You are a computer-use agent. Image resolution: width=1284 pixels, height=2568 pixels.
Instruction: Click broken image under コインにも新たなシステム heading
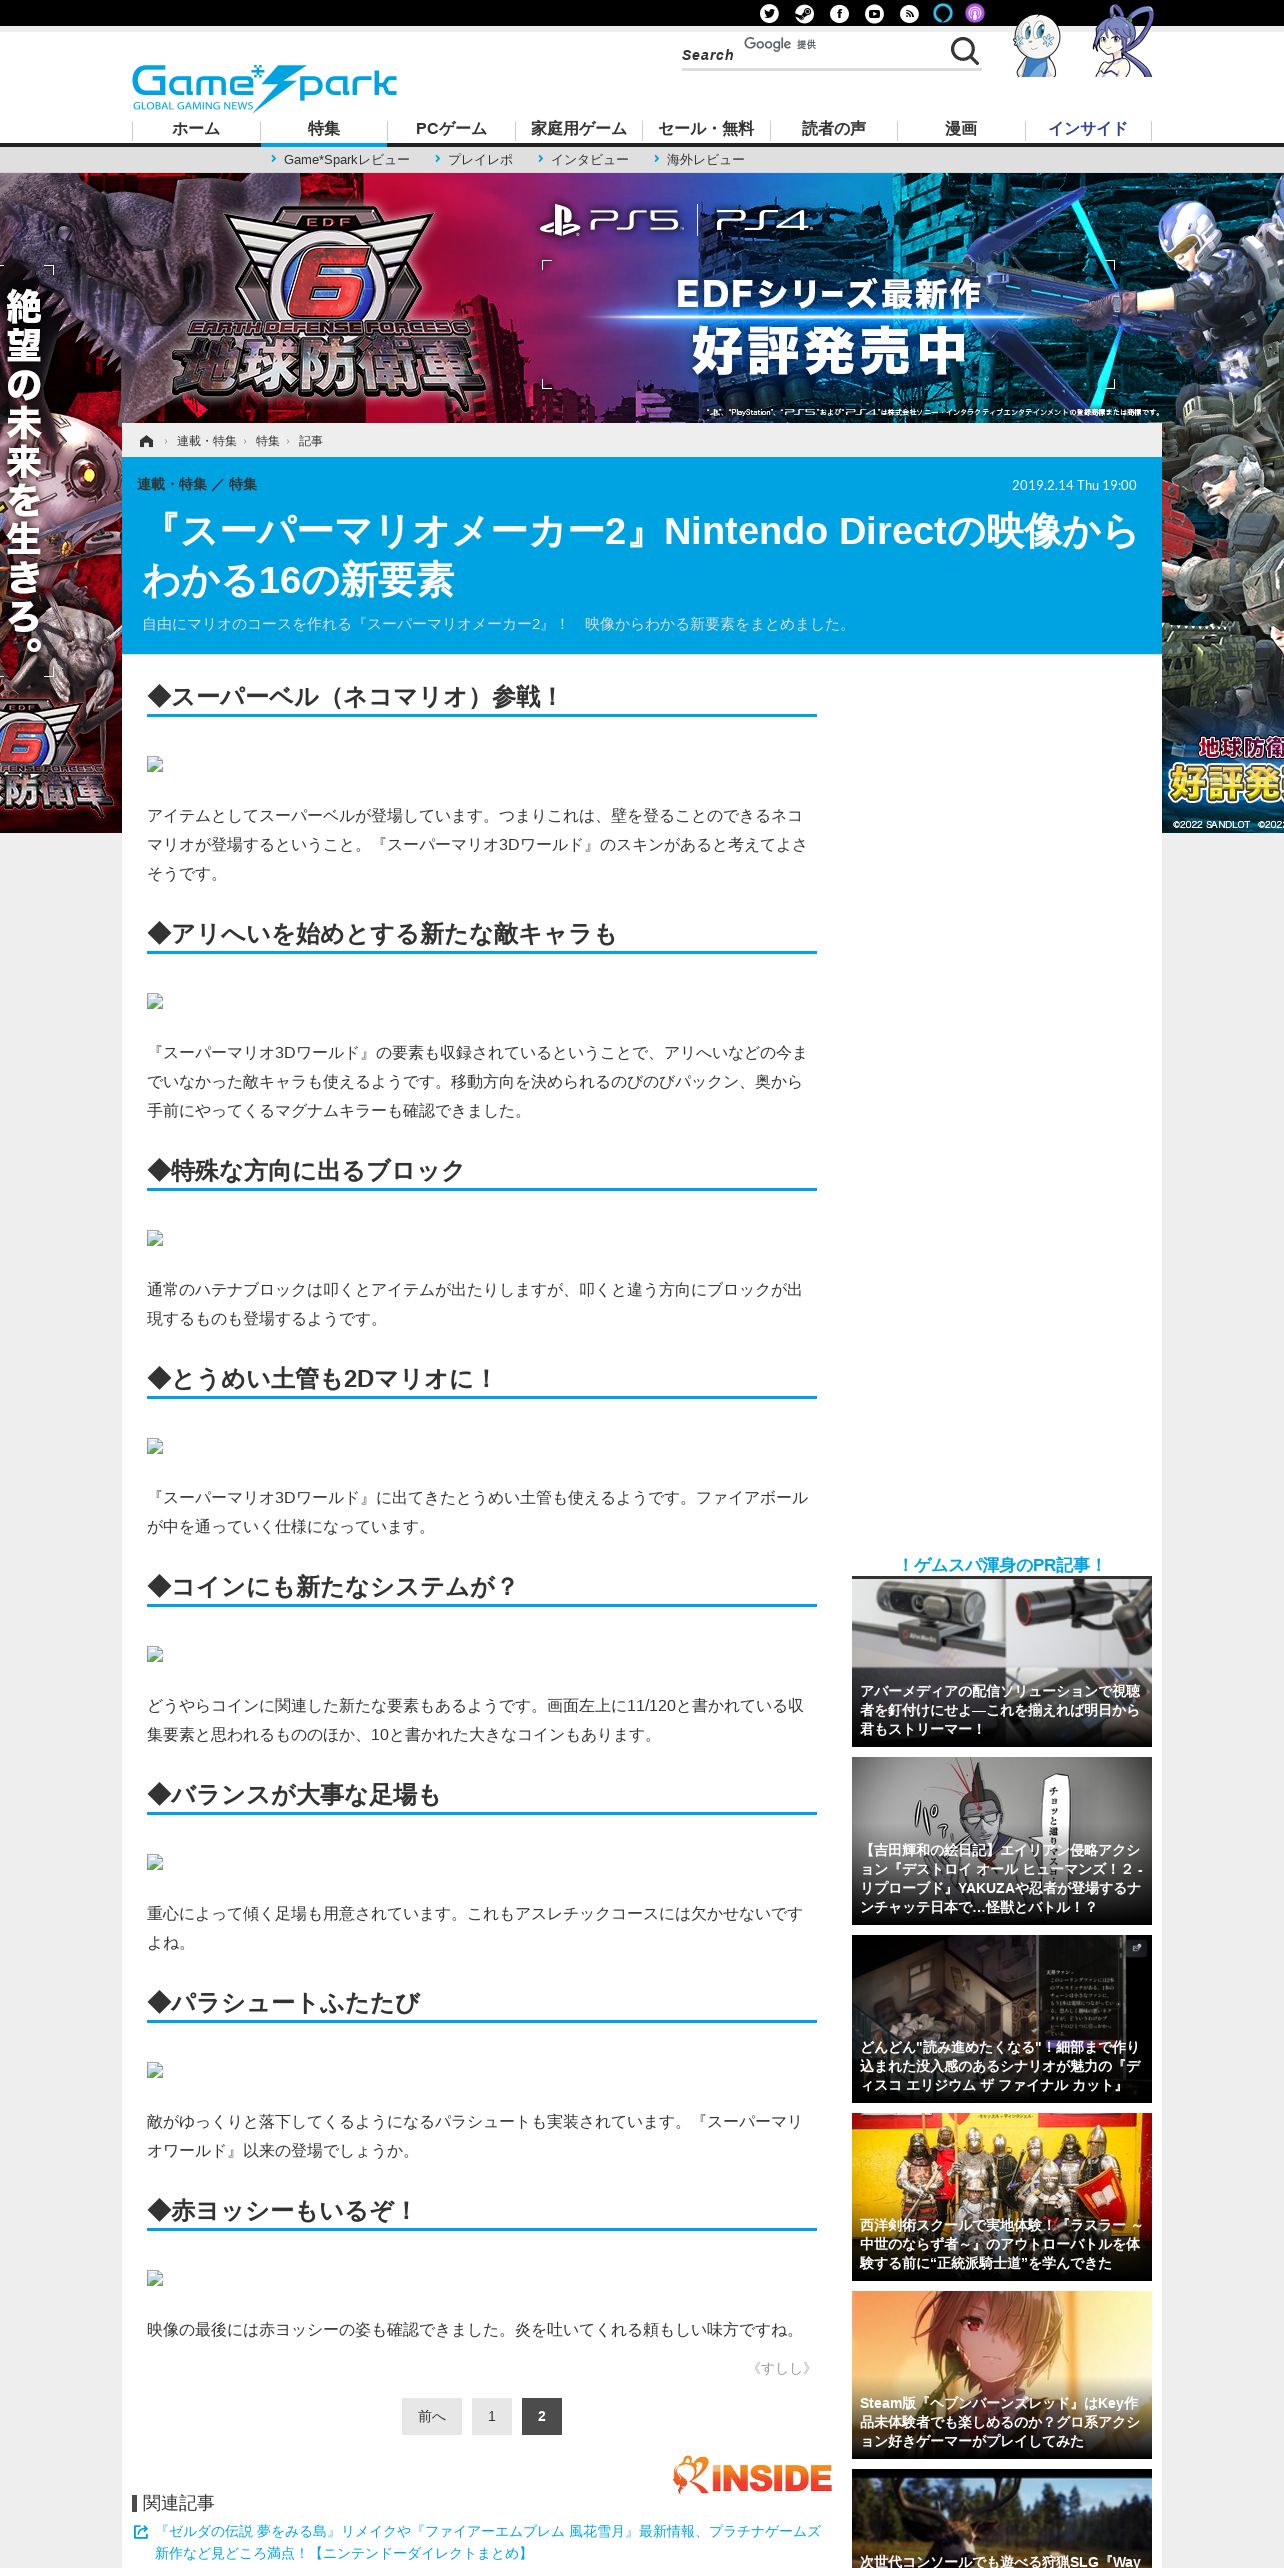(155, 1655)
